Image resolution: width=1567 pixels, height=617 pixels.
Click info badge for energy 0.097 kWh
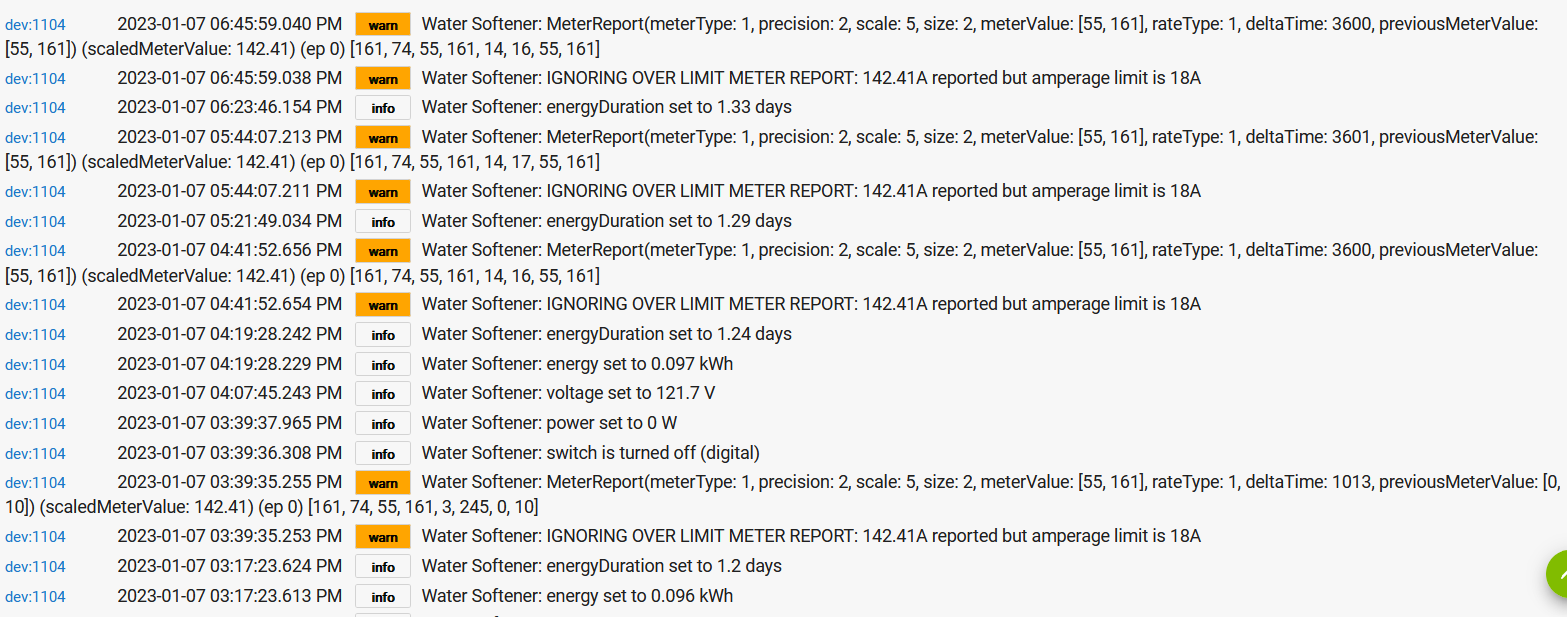click(383, 365)
